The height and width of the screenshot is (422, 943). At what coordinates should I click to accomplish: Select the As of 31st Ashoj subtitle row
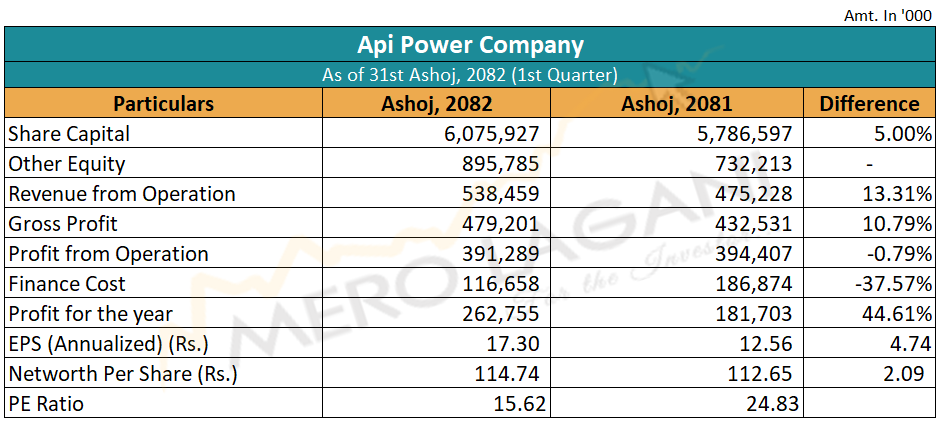tap(470, 75)
